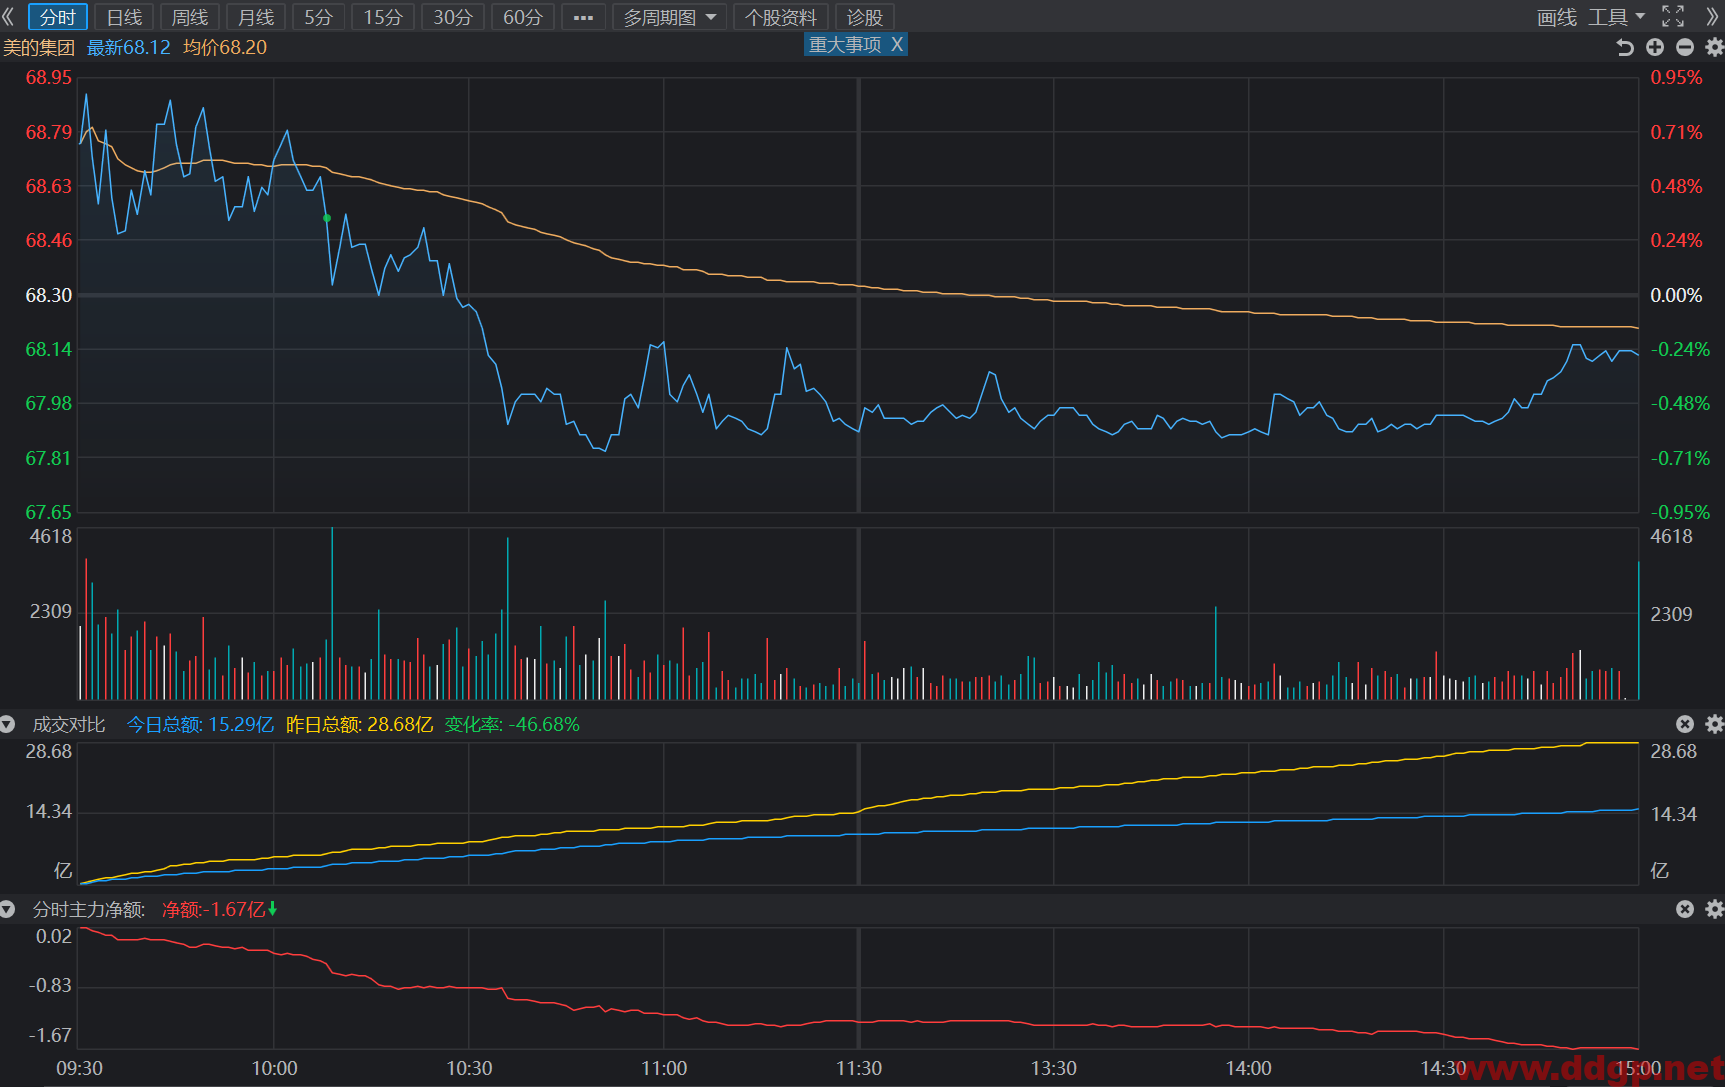Dismiss the 重大事项 tag with X
This screenshot has height=1087, width=1725.
pyautogui.click(x=897, y=45)
